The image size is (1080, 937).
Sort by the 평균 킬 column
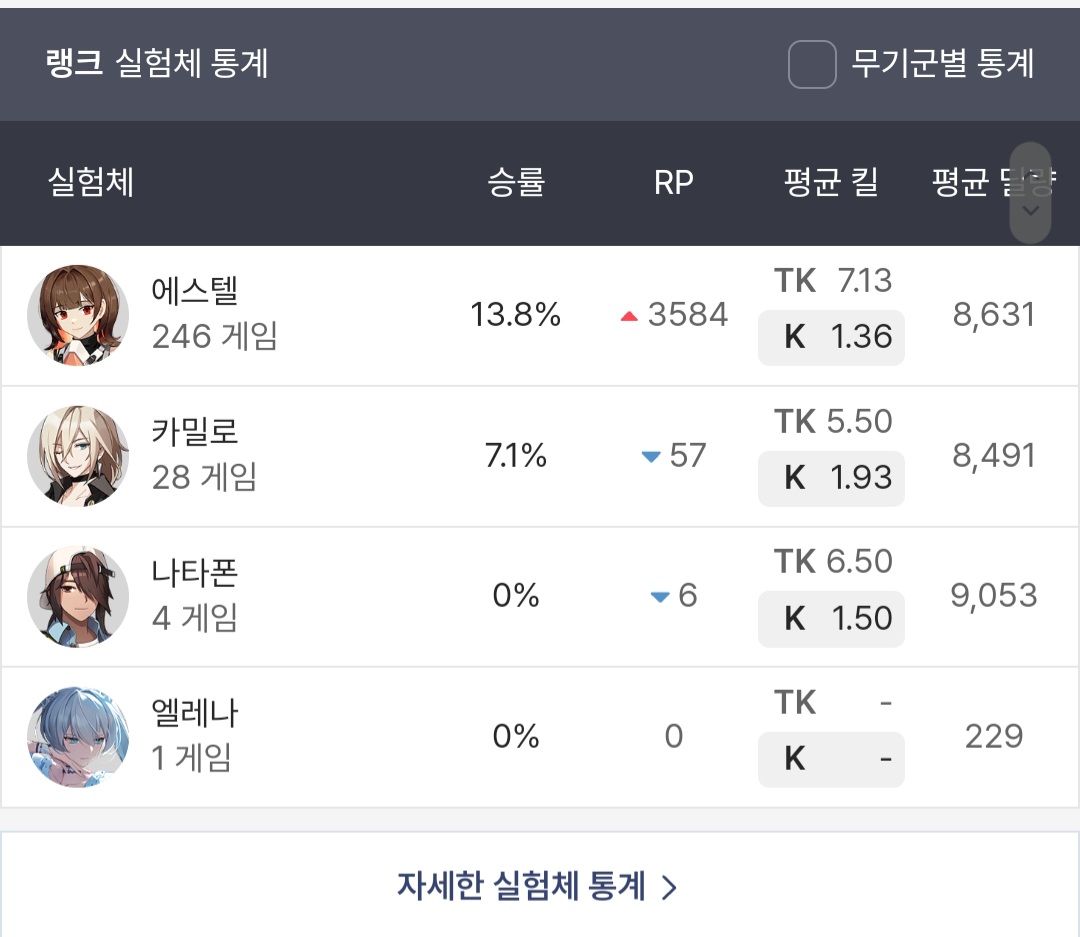click(831, 183)
